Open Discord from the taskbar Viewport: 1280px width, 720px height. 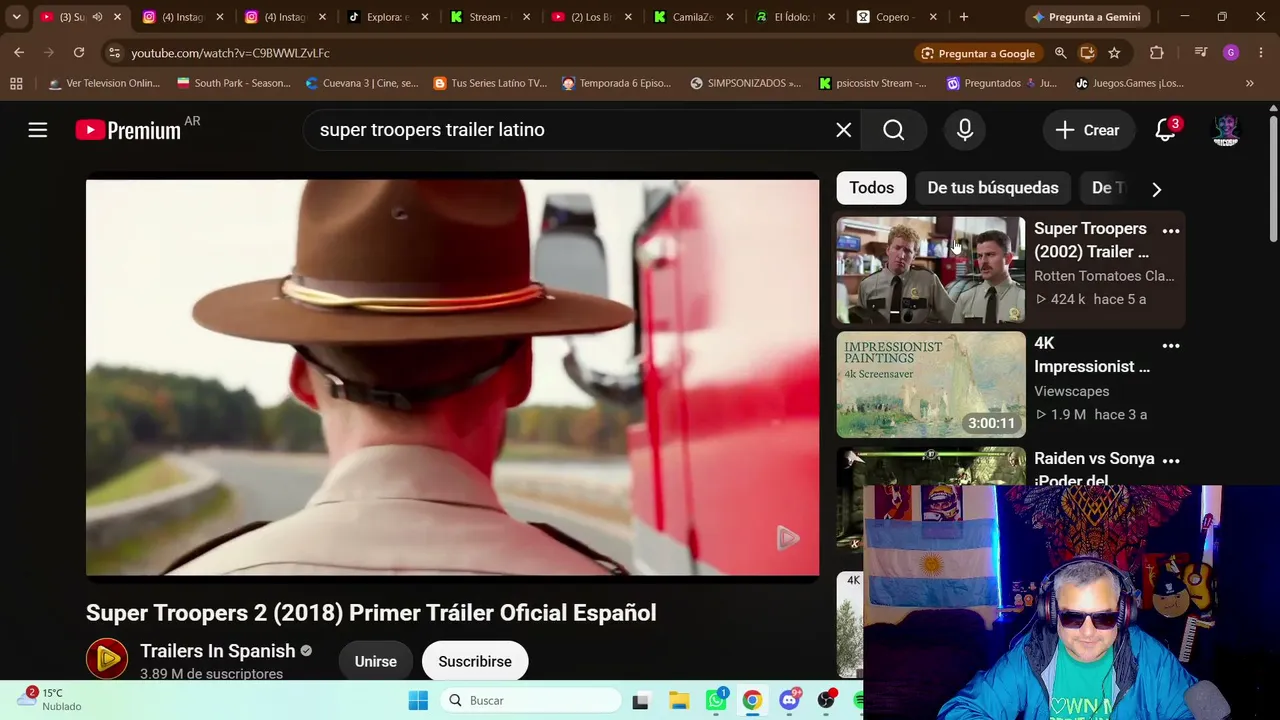click(790, 700)
